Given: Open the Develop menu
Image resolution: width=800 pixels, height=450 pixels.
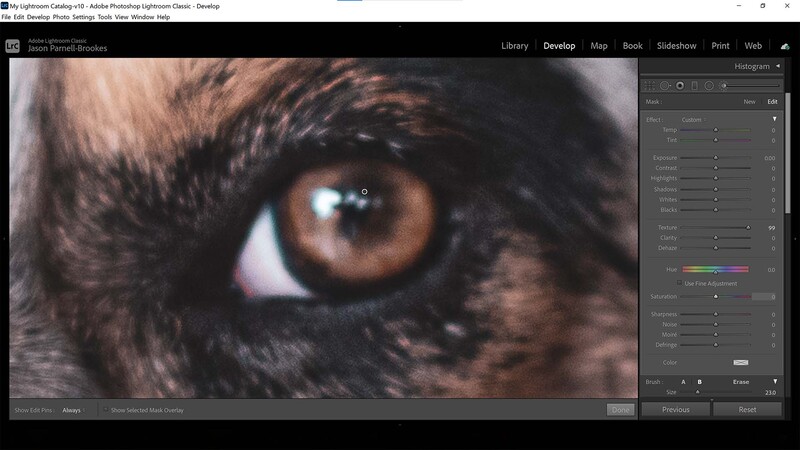Looking at the screenshot, I should [x=38, y=17].
